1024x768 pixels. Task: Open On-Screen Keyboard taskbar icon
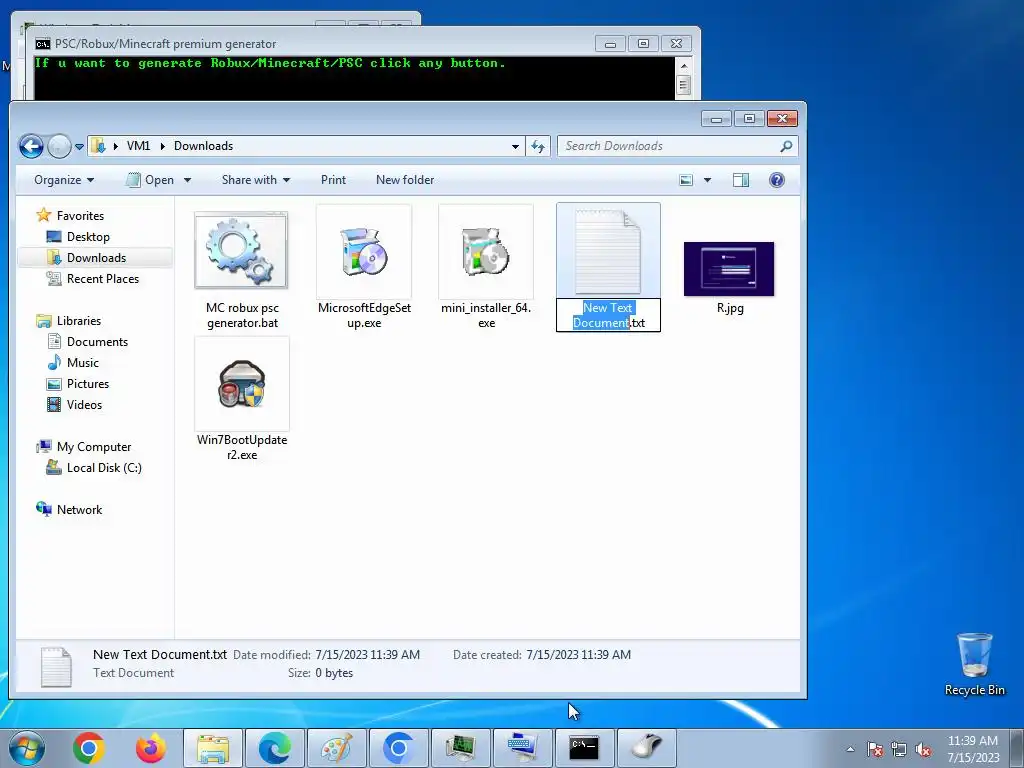click(x=522, y=748)
